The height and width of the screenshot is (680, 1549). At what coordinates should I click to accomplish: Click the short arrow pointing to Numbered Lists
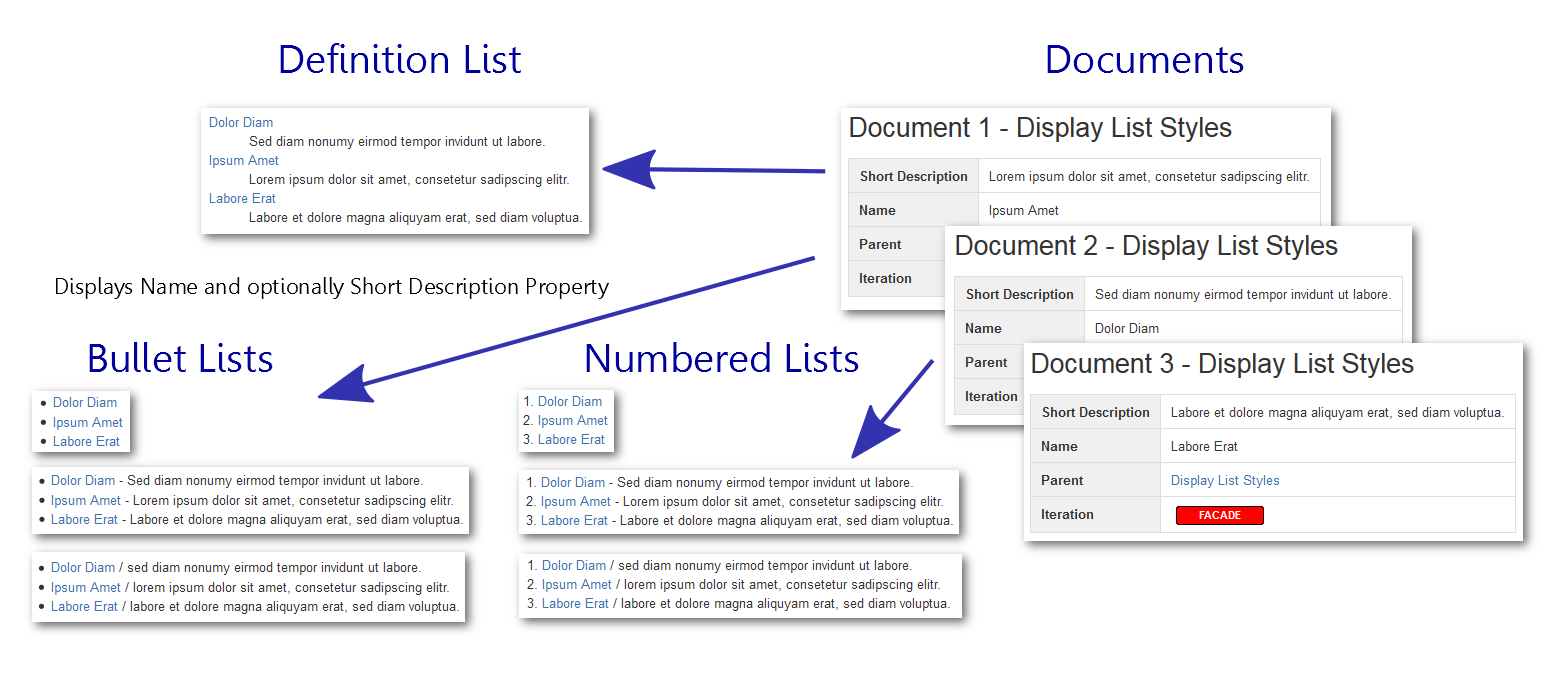[x=893, y=407]
